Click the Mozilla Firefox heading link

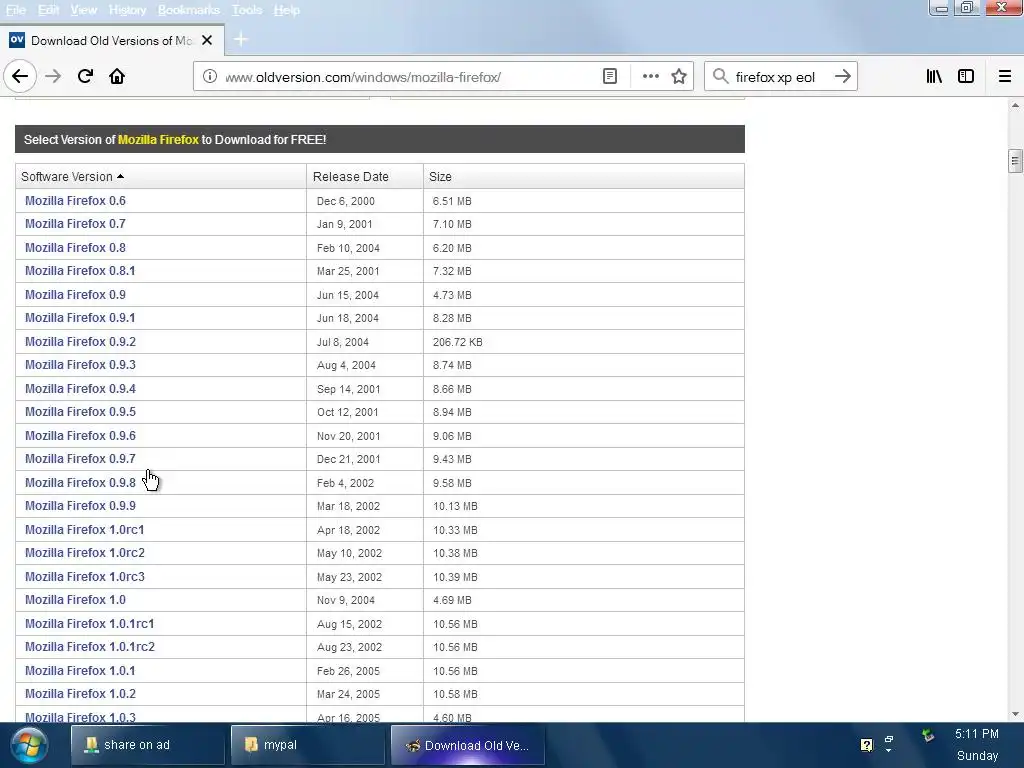click(158, 139)
